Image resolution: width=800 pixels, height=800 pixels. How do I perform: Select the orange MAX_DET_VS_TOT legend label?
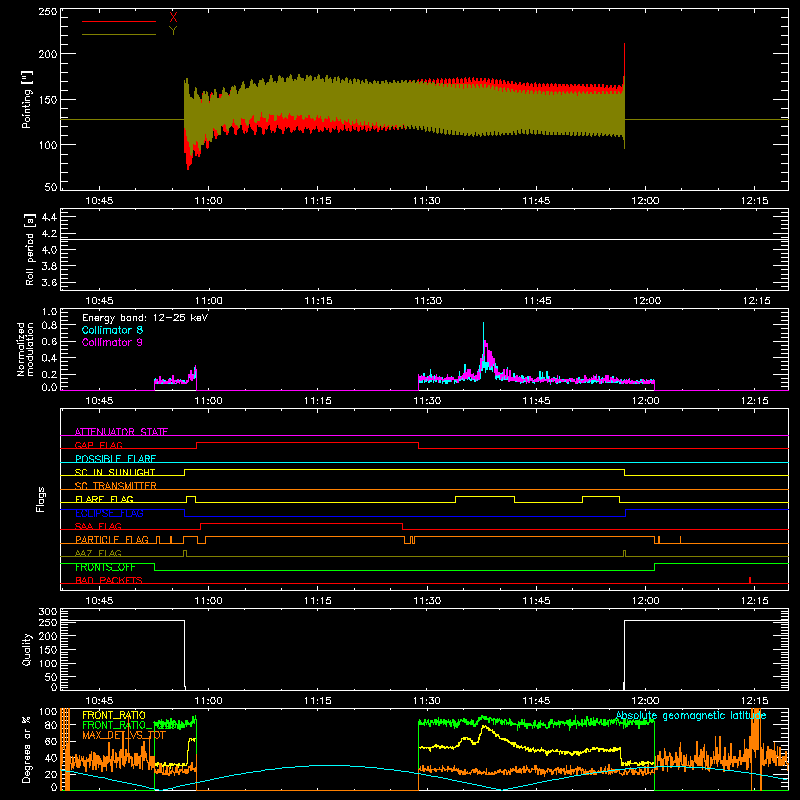pyautogui.click(x=124, y=736)
